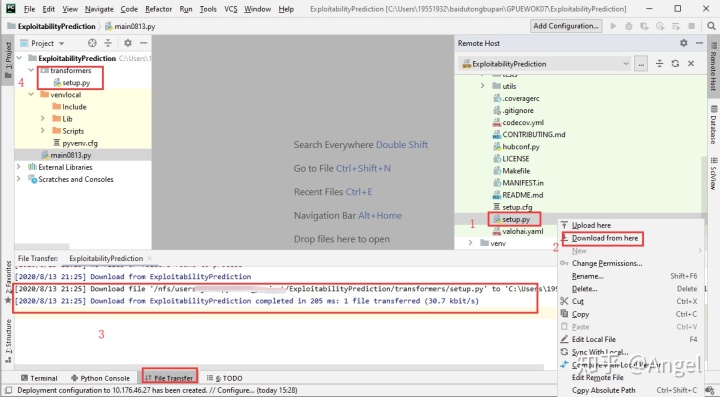Image resolution: width=720 pixels, height=397 pixels.
Task: Click the Remote Host browse ellipsis button
Action: [641, 64]
